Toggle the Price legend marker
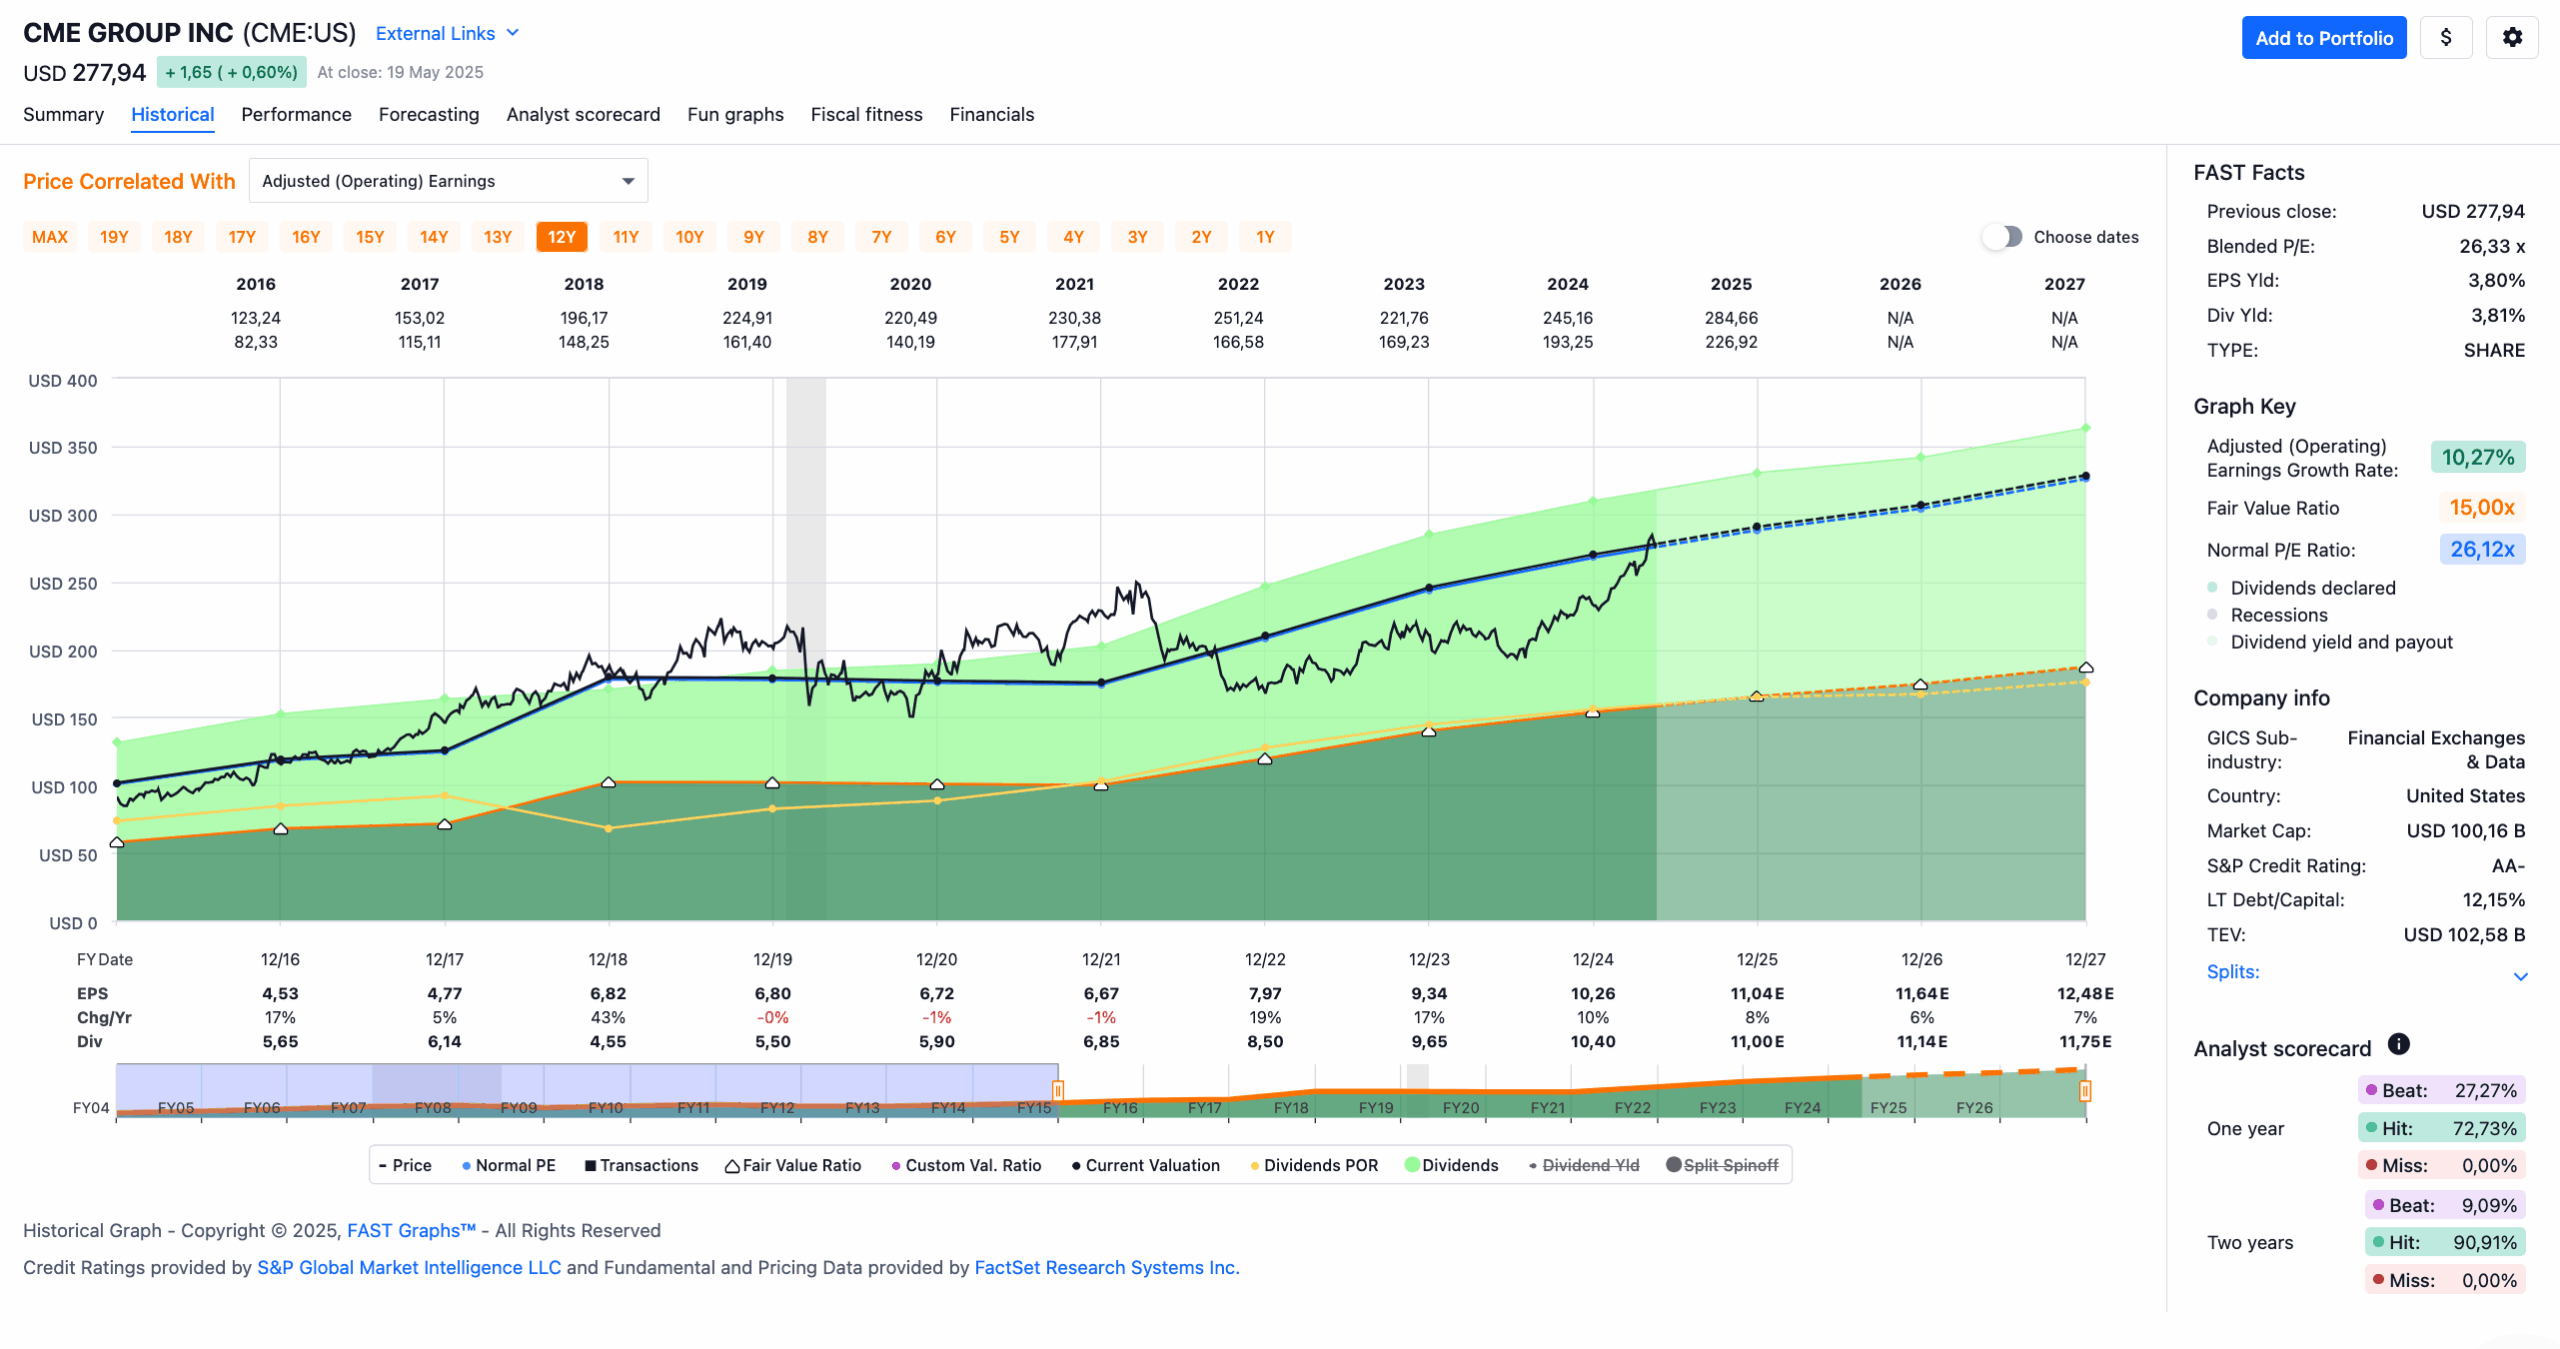Screen dimensions: 2560x1349 click(x=405, y=1165)
